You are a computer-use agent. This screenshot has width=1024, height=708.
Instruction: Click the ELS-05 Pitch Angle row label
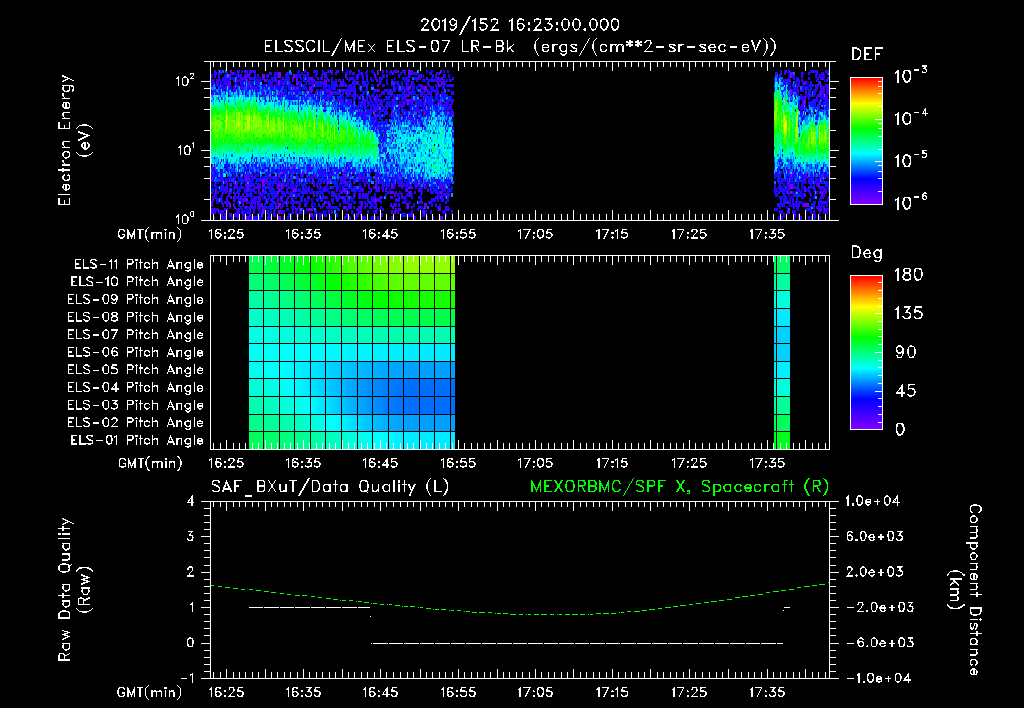(x=135, y=370)
